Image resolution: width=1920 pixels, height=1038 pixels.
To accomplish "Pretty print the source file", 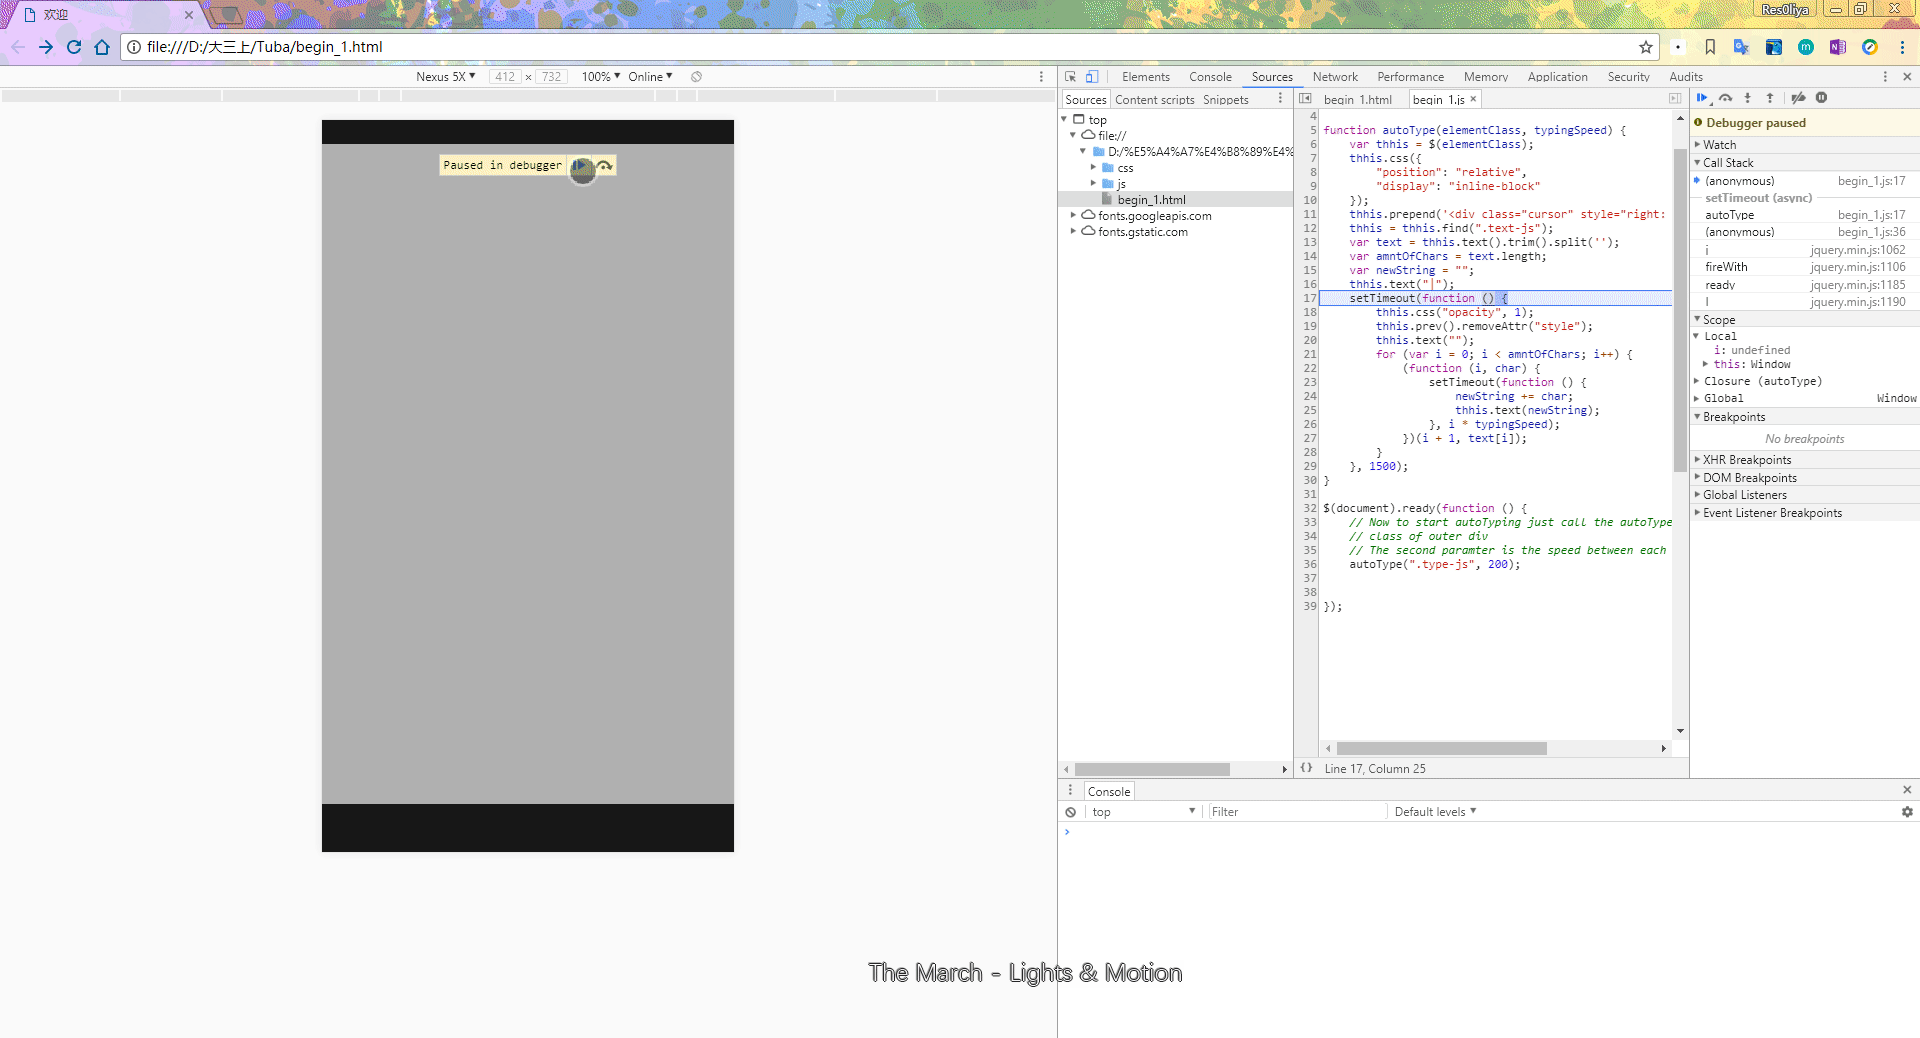I will tap(1306, 768).
